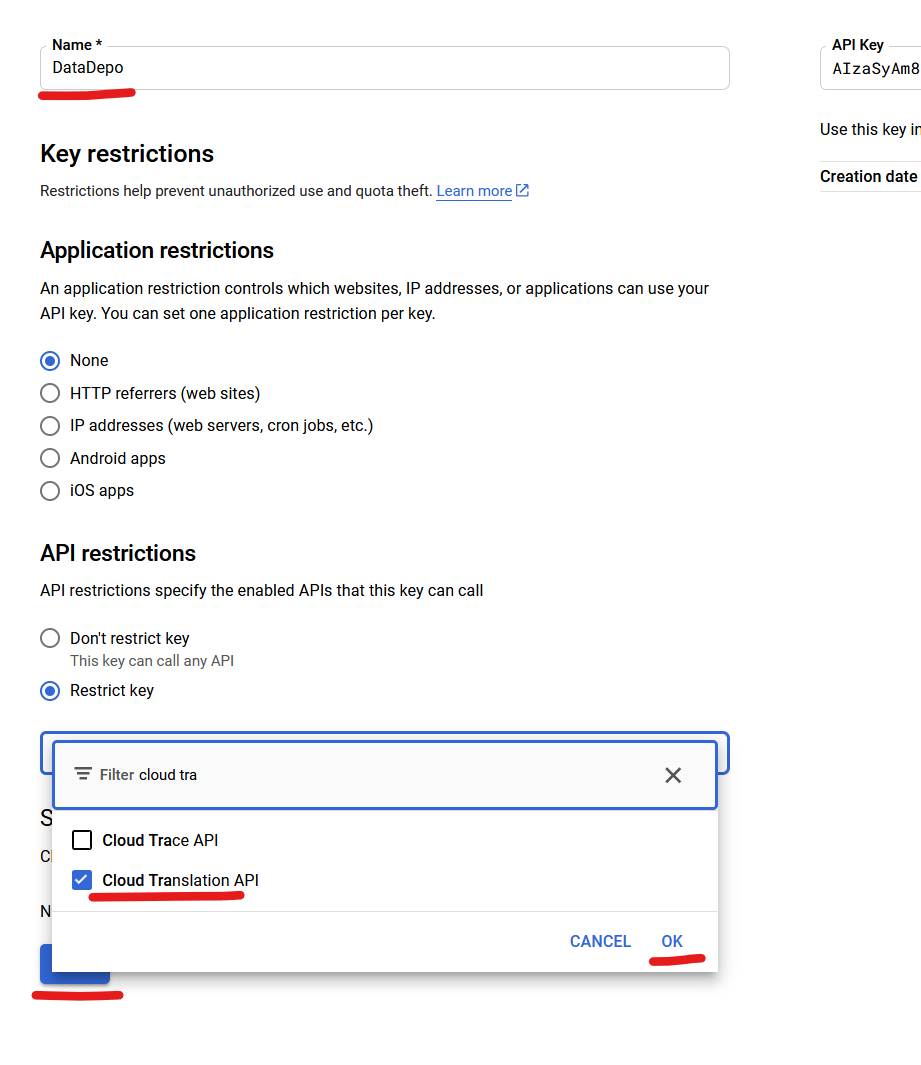Viewport: 921px width, 1065px height.
Task: Select IP addresses restriction option
Action: pos(50,426)
